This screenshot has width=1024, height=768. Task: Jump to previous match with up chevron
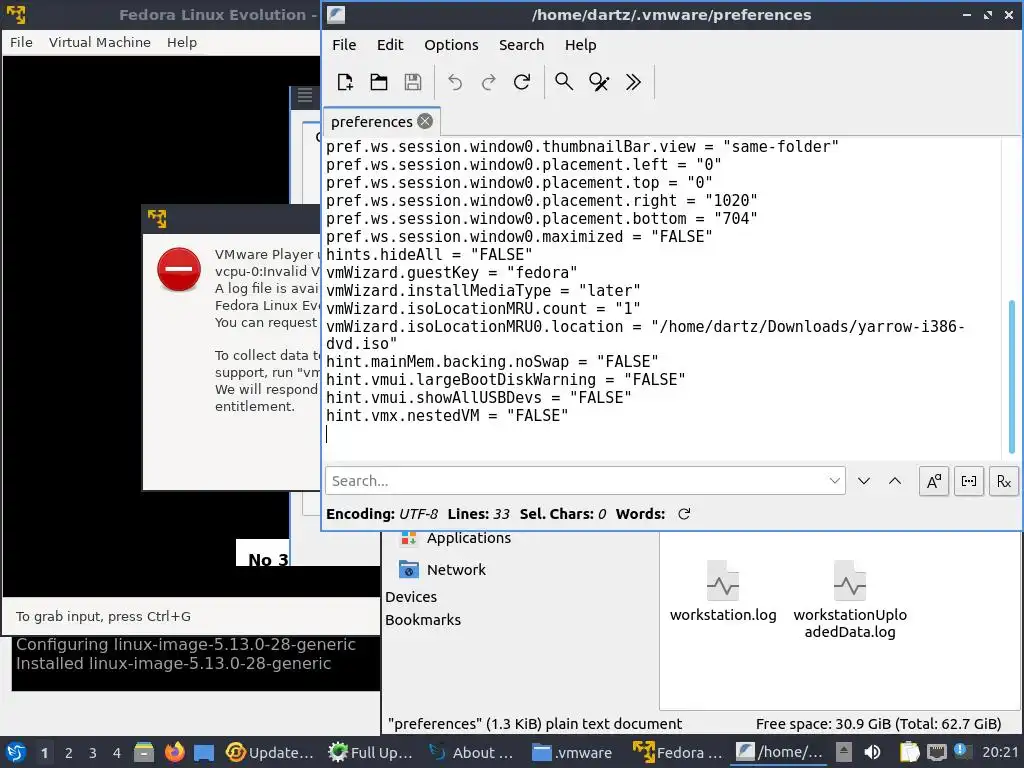coord(895,481)
